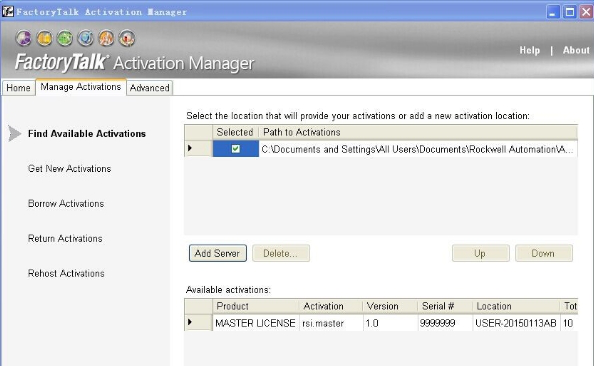Select the serial number cell "9999999"

tap(446, 323)
